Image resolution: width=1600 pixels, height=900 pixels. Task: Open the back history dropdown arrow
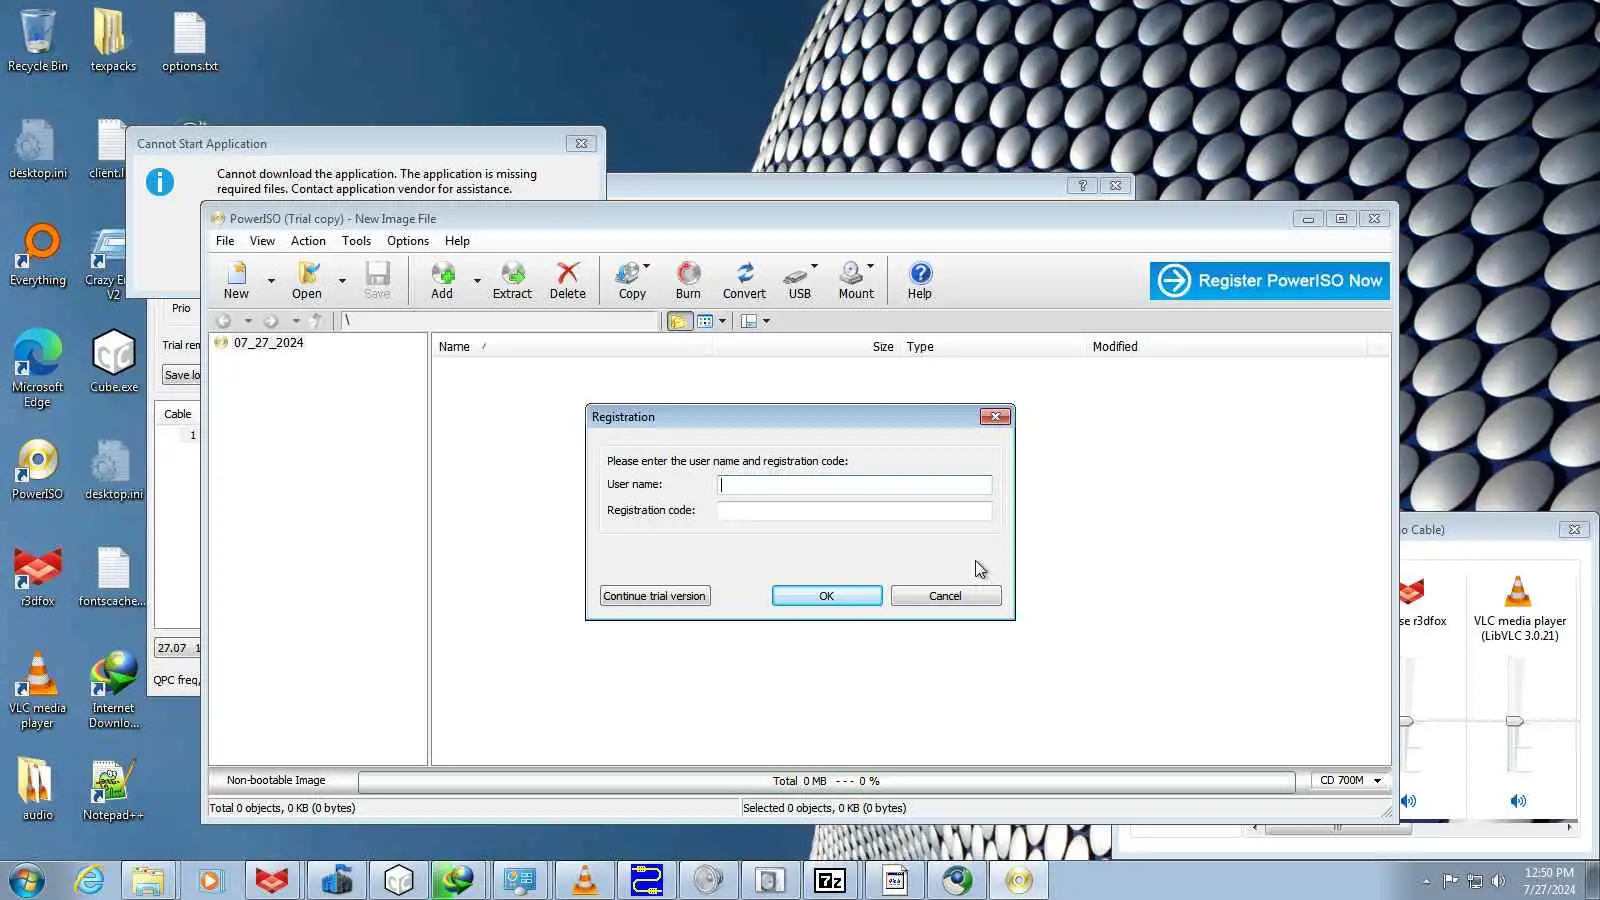(247, 321)
